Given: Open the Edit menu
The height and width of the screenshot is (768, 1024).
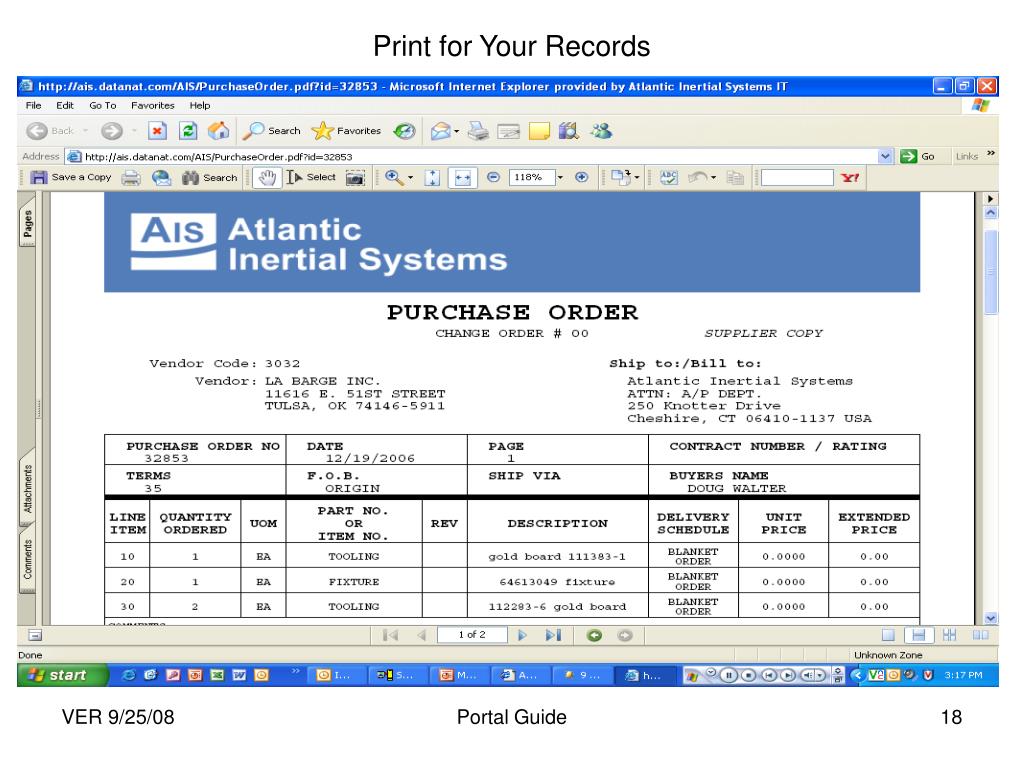Looking at the screenshot, I should click(x=65, y=105).
